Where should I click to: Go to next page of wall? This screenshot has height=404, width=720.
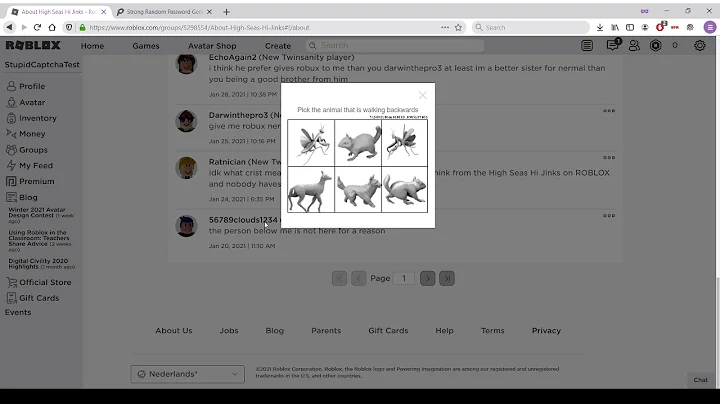[x=428, y=278]
